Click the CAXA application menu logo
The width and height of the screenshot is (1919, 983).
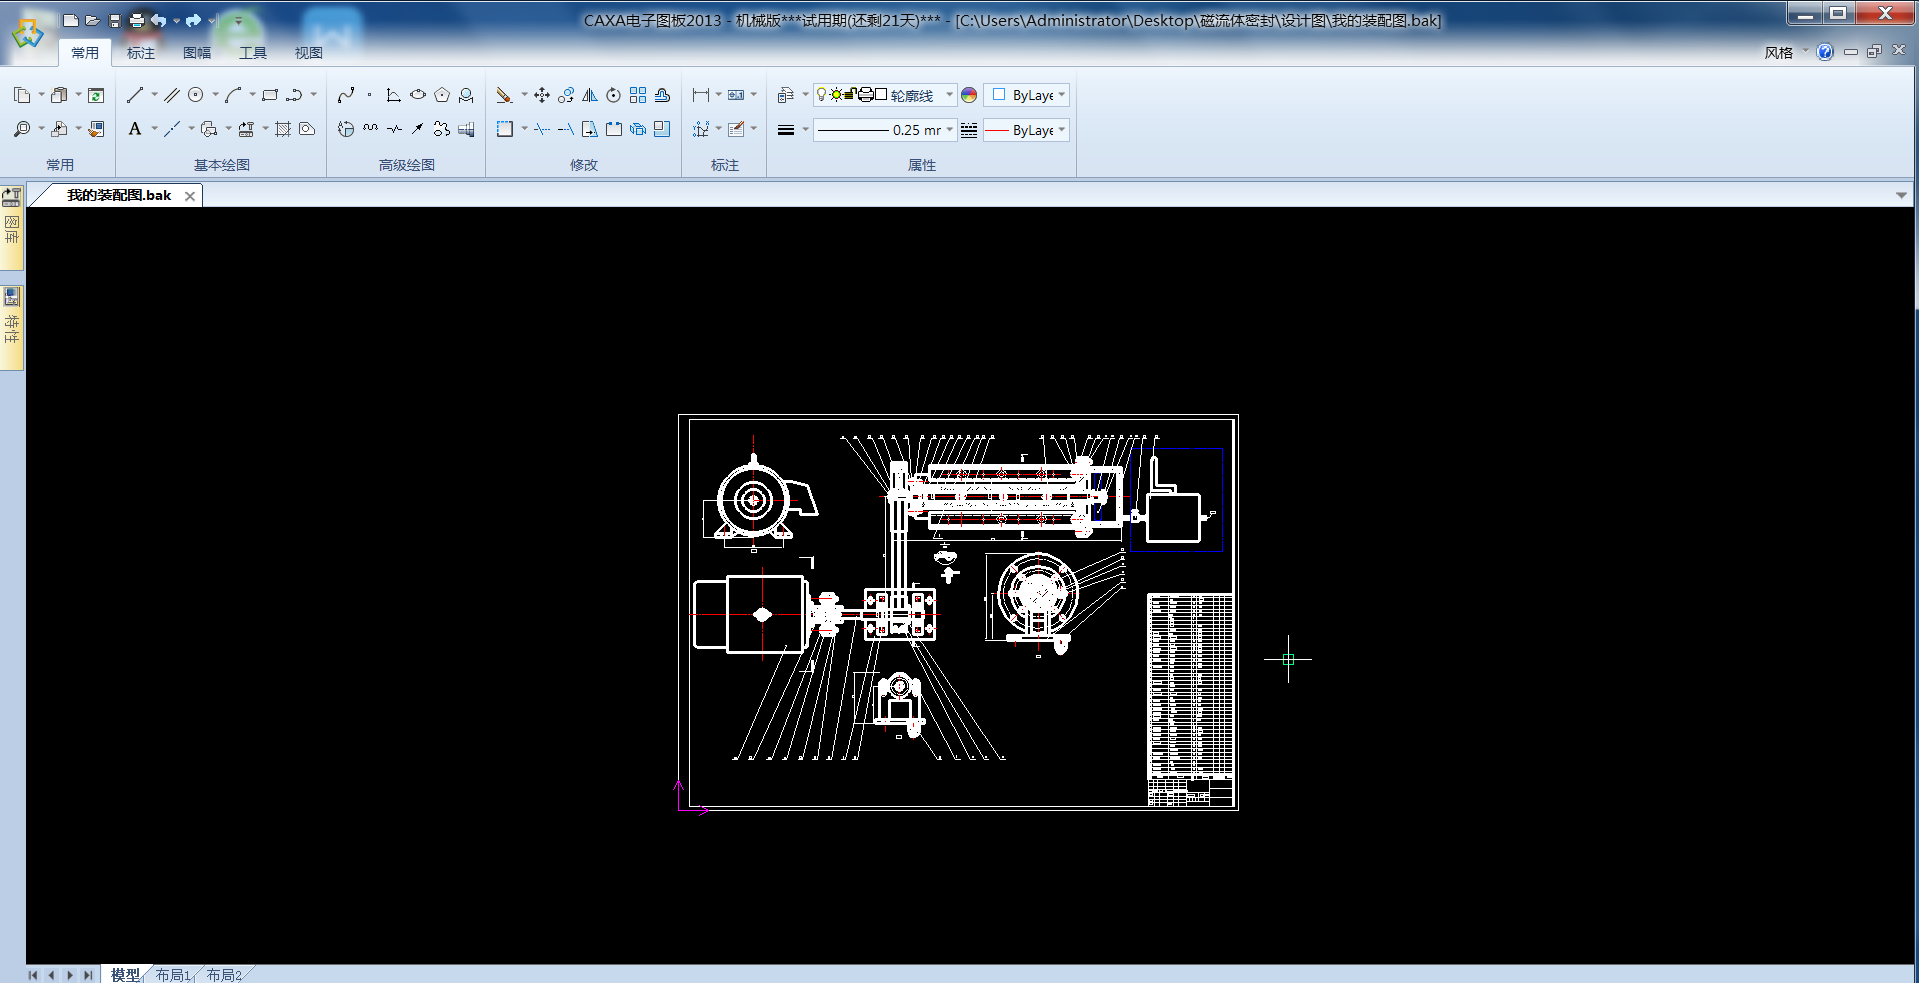pos(28,34)
